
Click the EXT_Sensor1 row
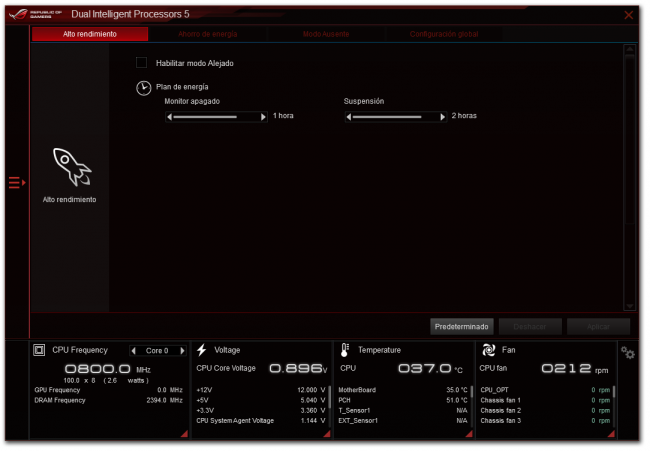point(403,421)
